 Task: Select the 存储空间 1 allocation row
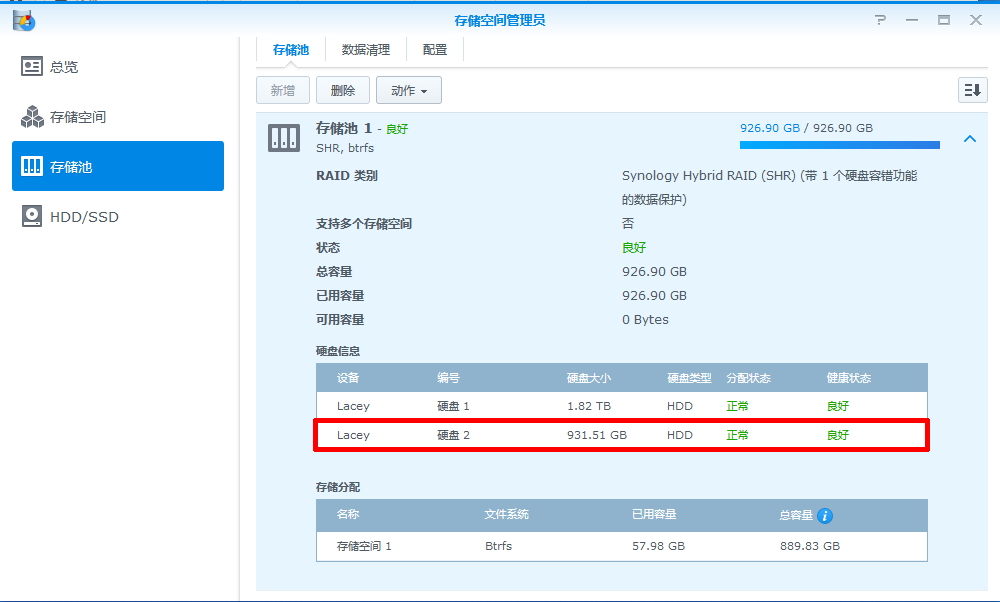(x=621, y=546)
